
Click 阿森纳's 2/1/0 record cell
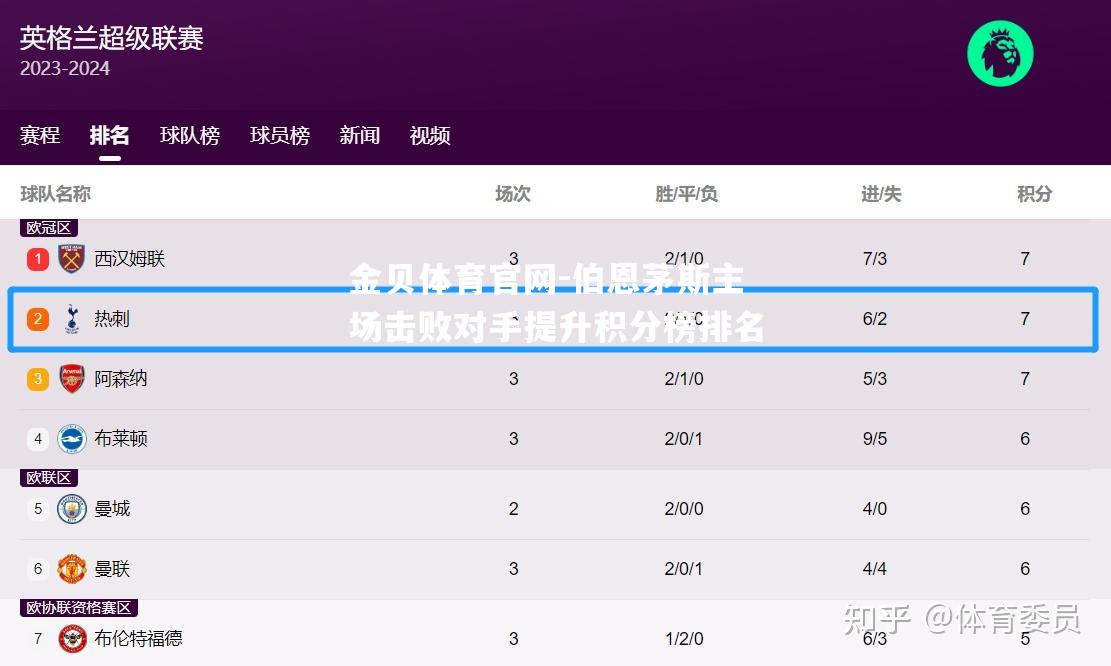click(684, 378)
